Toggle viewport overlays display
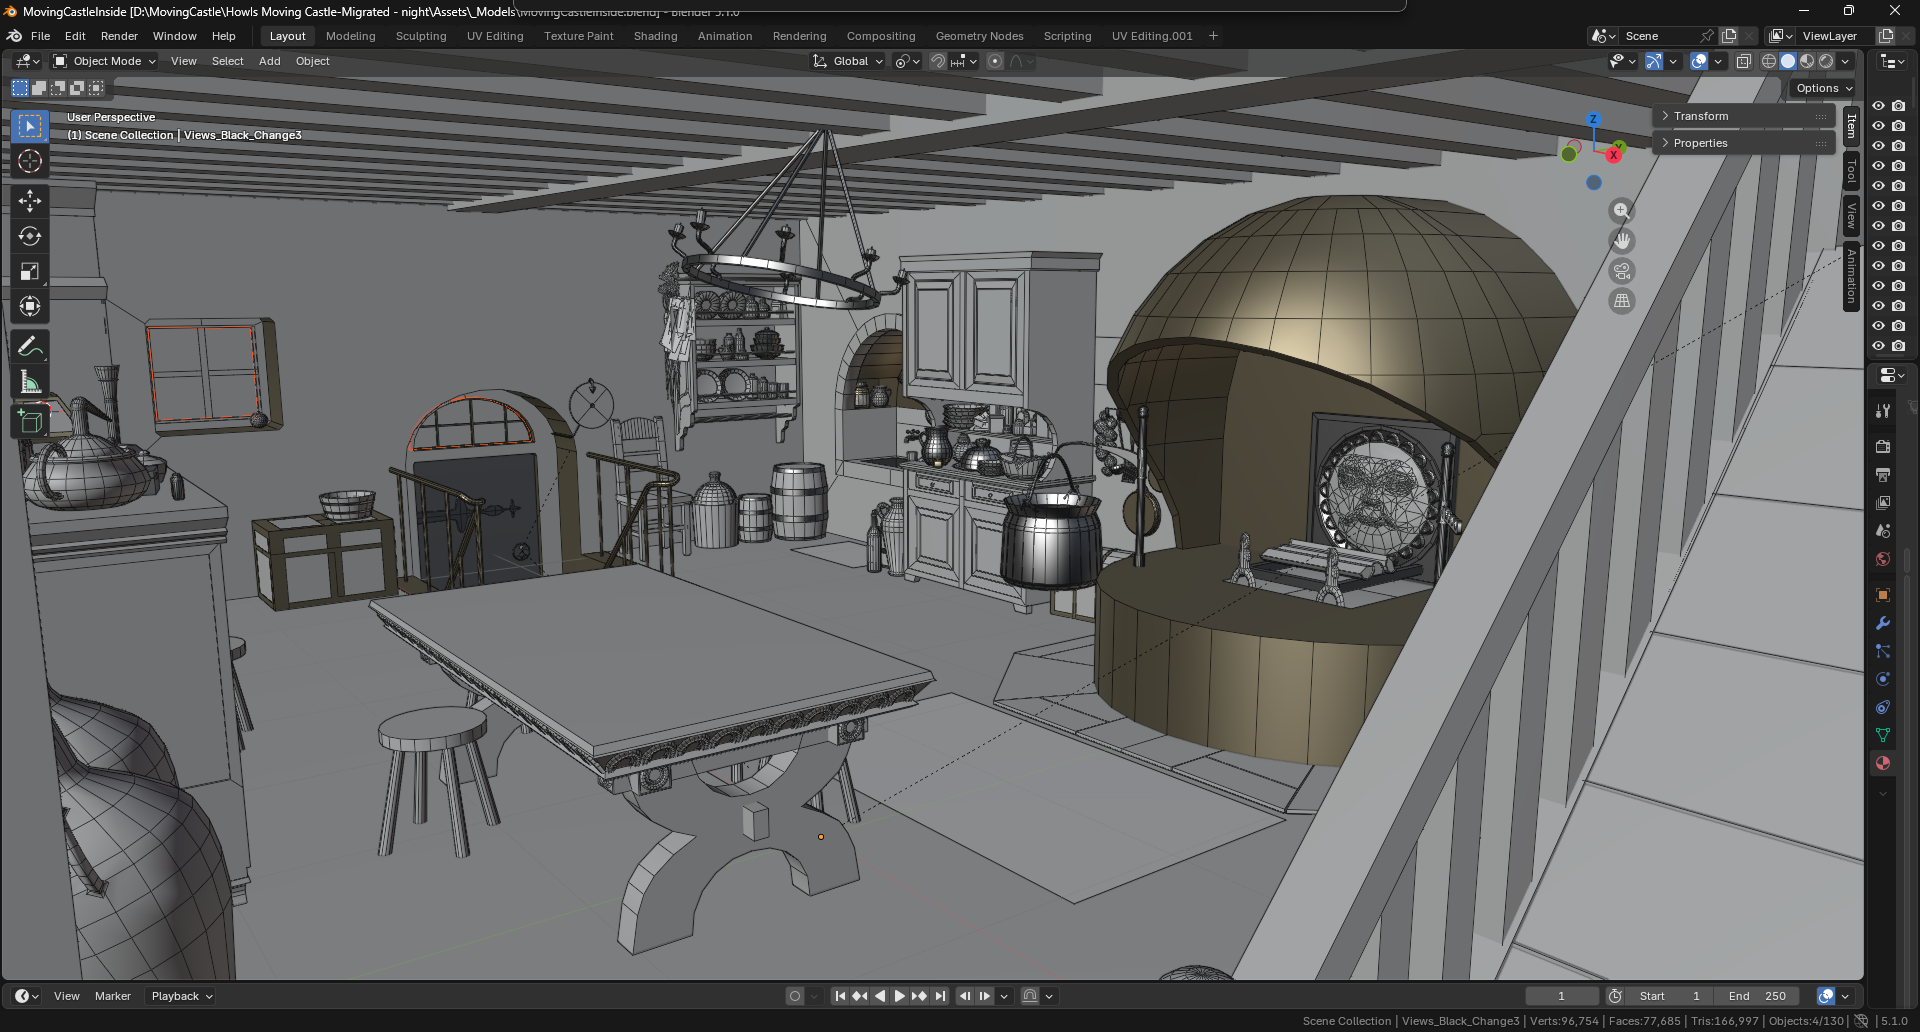 1699,61
